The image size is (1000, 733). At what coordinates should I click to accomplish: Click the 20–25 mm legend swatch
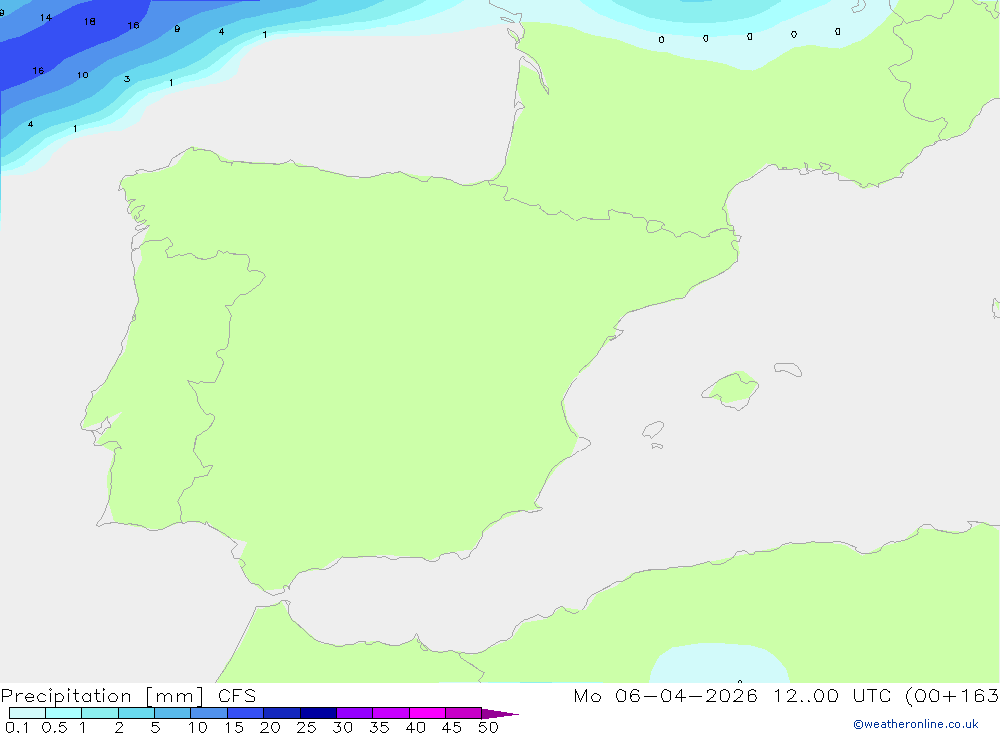click(281, 713)
